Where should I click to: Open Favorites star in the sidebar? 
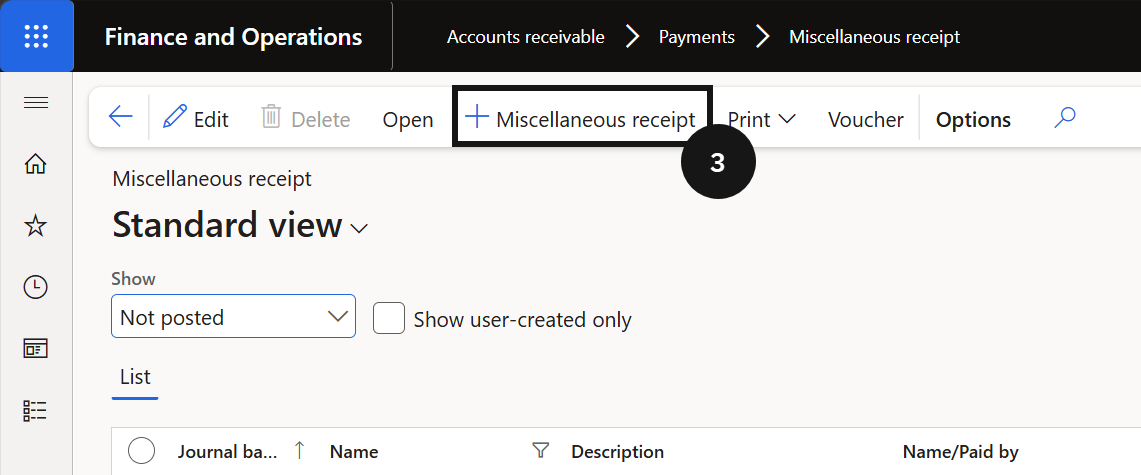36,226
